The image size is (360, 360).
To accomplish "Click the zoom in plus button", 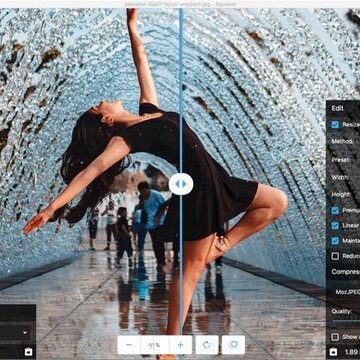I will pos(181,345).
